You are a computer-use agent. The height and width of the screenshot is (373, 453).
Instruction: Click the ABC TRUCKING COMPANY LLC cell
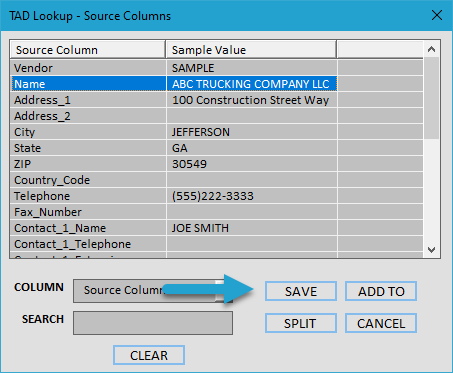[x=252, y=84]
